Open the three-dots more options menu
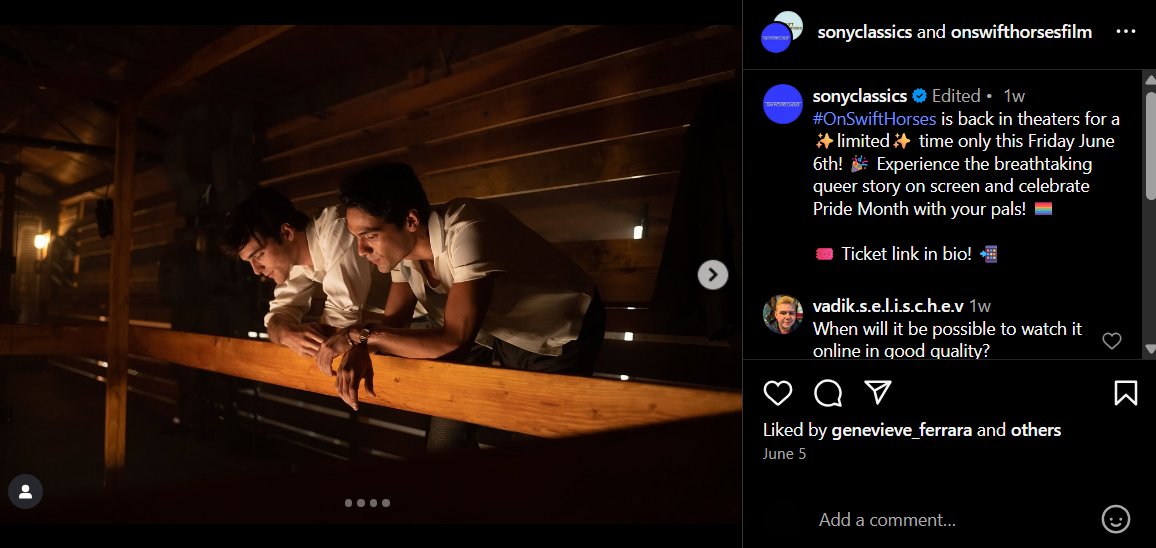Screen dimensions: 1156x548 point(1126,32)
